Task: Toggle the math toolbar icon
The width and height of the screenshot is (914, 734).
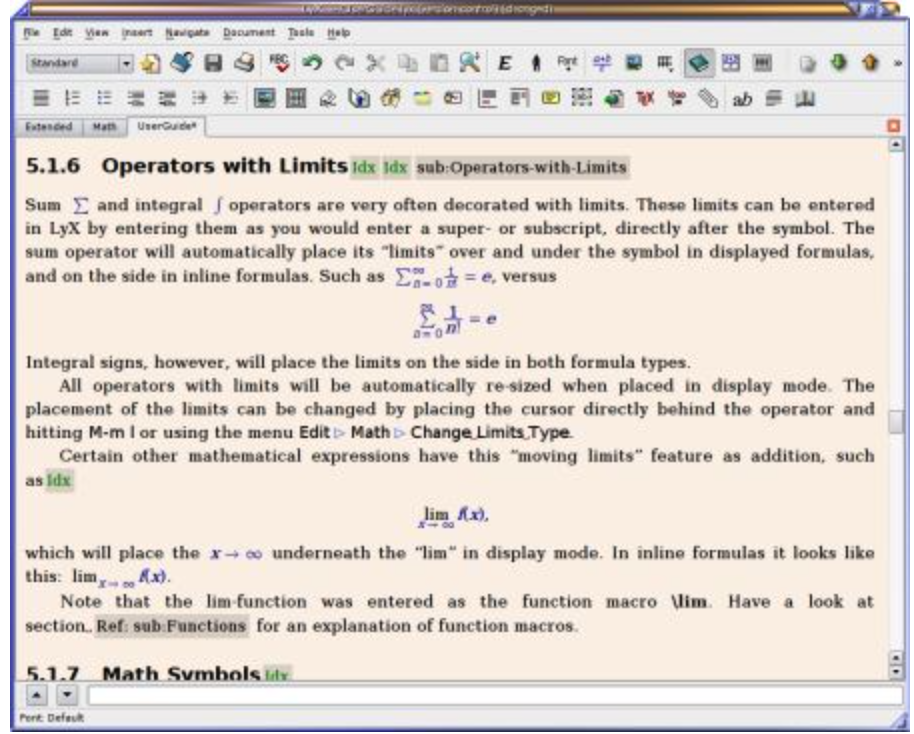Action: click(x=730, y=63)
